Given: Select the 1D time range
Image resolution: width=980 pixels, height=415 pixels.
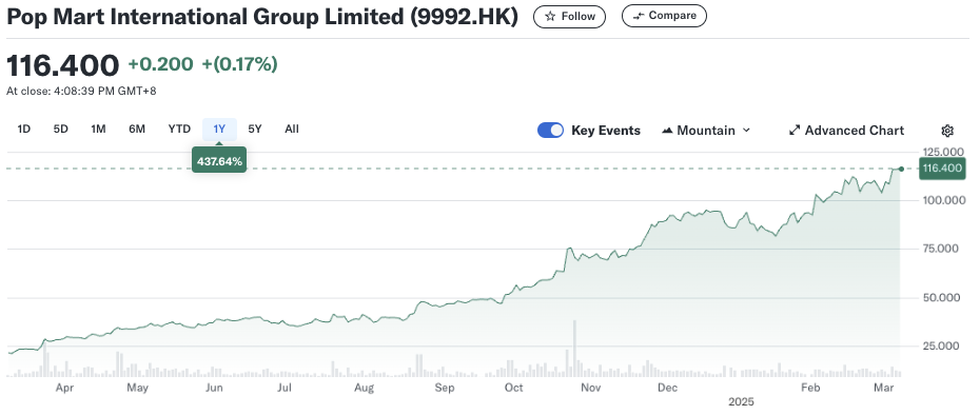Looking at the screenshot, I should pyautogui.click(x=25, y=129).
